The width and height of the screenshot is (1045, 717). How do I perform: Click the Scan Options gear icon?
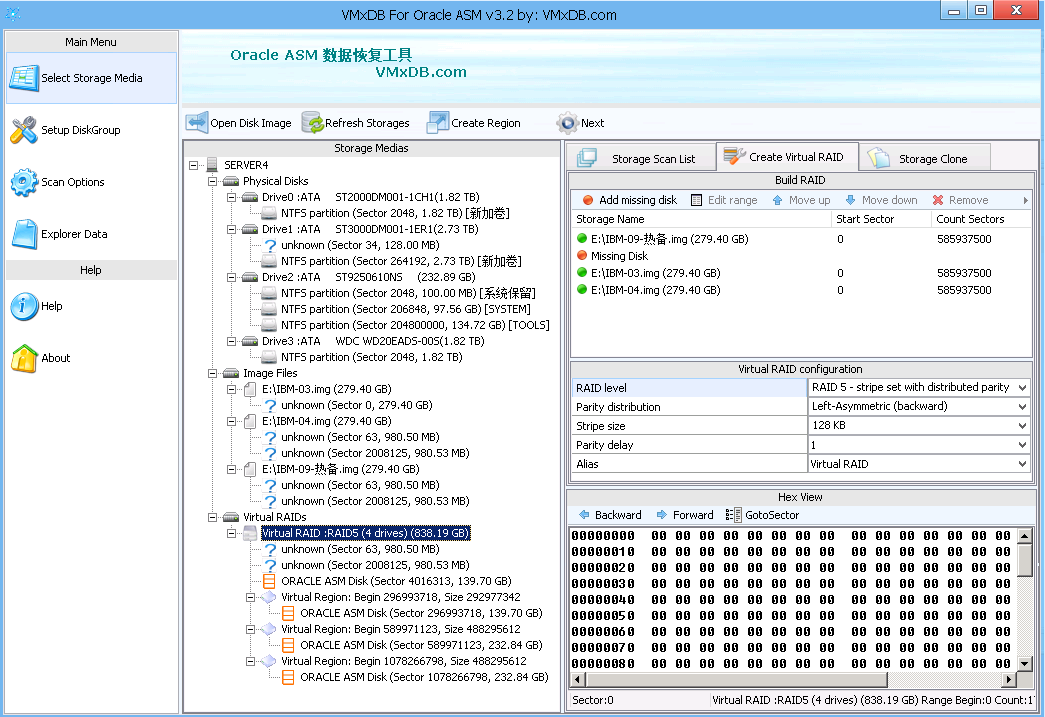pyautogui.click(x=24, y=183)
